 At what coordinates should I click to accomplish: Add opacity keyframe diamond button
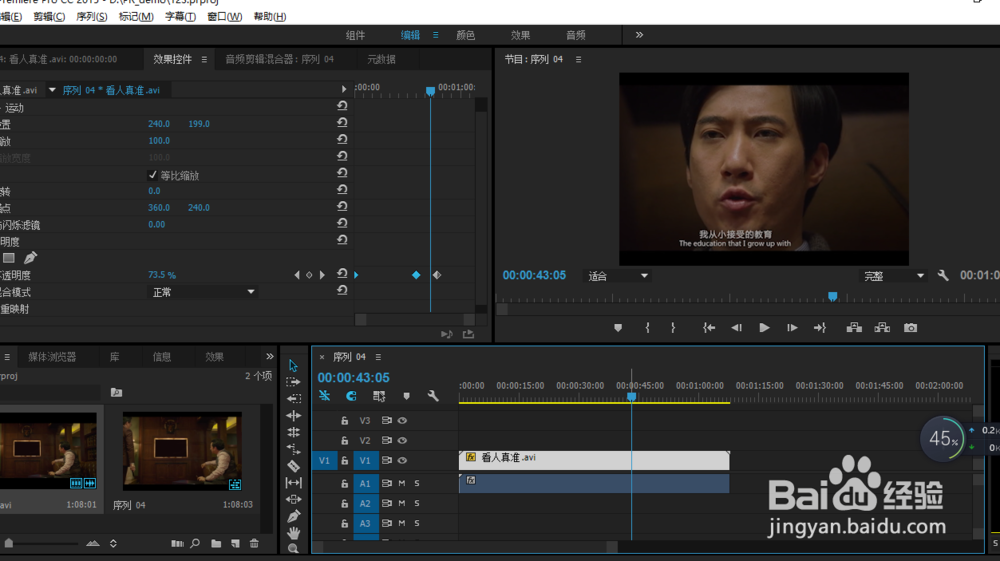309,275
